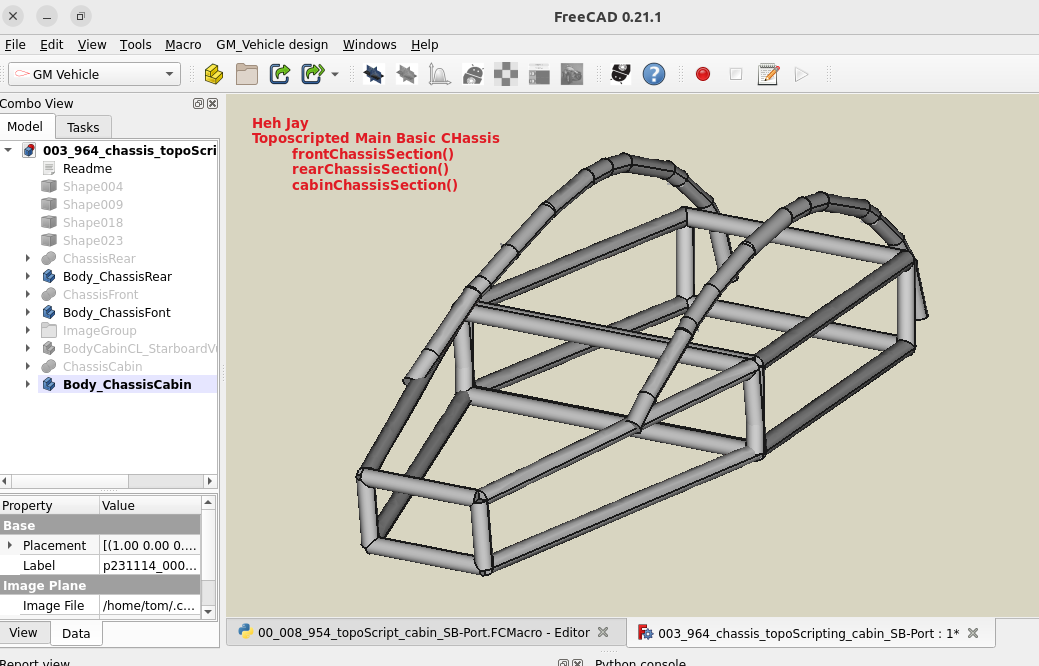The image size is (1039, 666).
Task: Open the GM Vehicle workbench selector
Action: [x=94, y=74]
